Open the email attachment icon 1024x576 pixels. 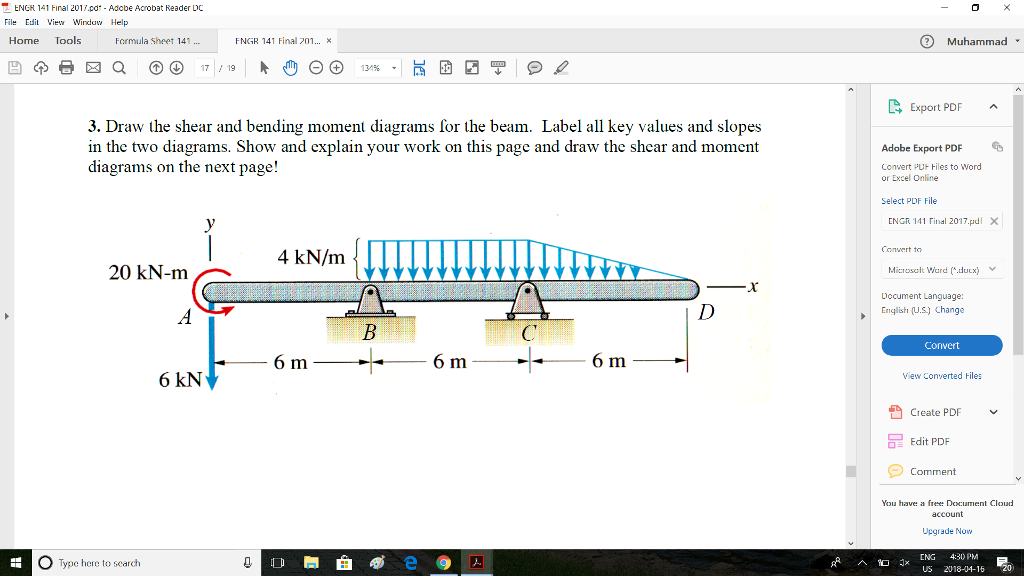tap(92, 67)
